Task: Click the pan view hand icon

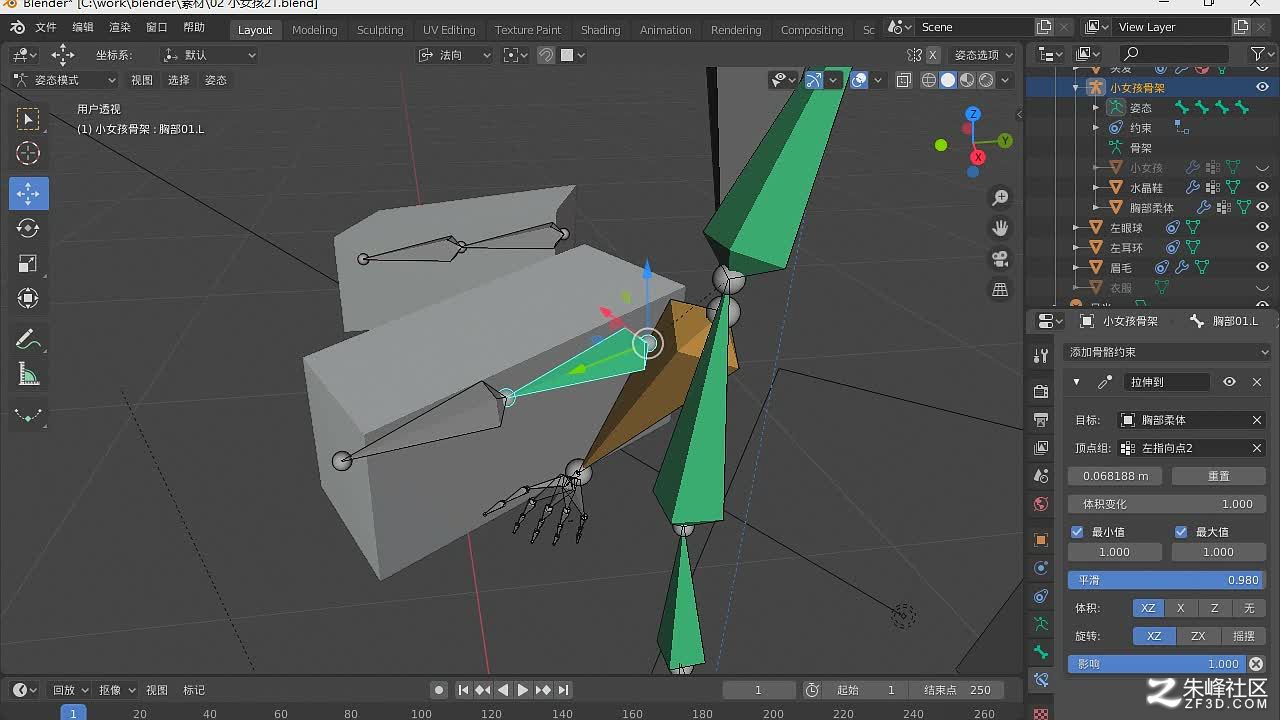Action: tap(999, 228)
